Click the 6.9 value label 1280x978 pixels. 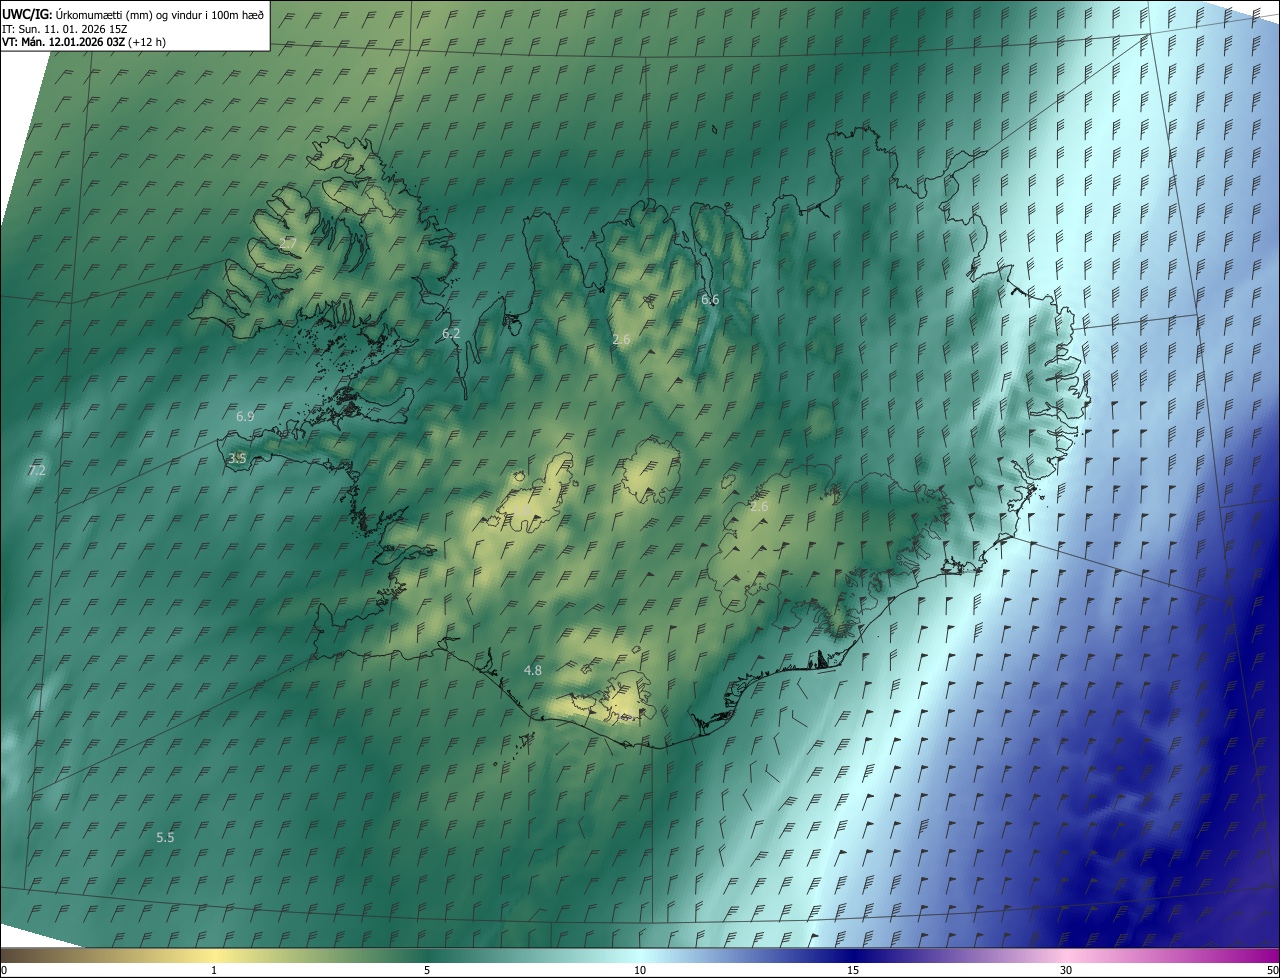pos(245,416)
